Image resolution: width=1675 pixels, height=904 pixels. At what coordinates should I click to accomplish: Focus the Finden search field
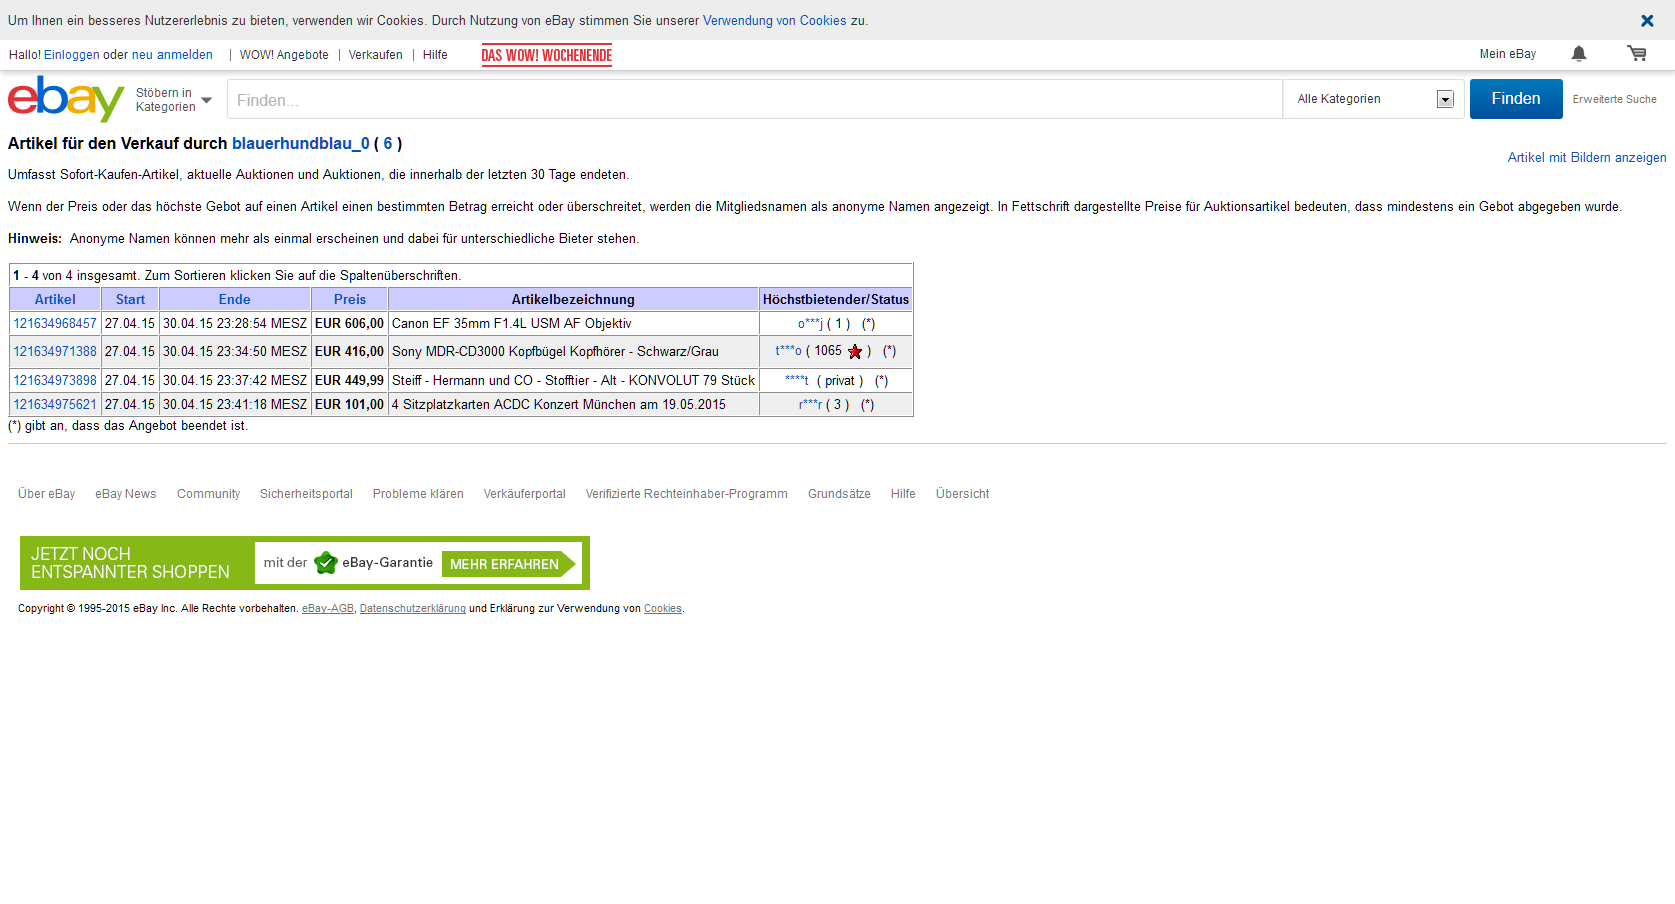pos(755,100)
